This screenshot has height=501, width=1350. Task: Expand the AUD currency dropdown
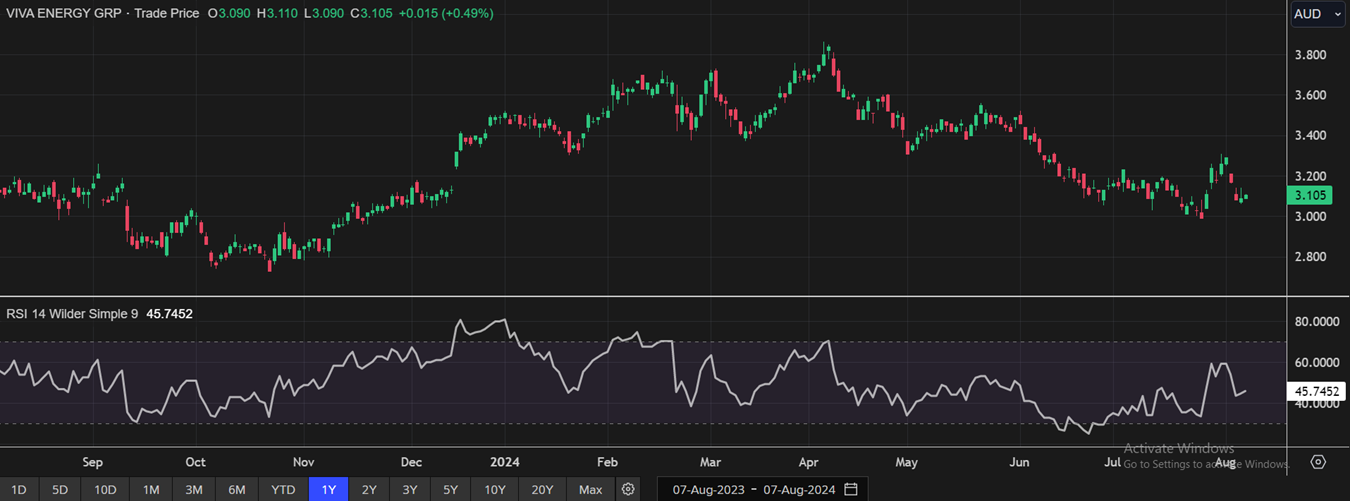(1316, 14)
